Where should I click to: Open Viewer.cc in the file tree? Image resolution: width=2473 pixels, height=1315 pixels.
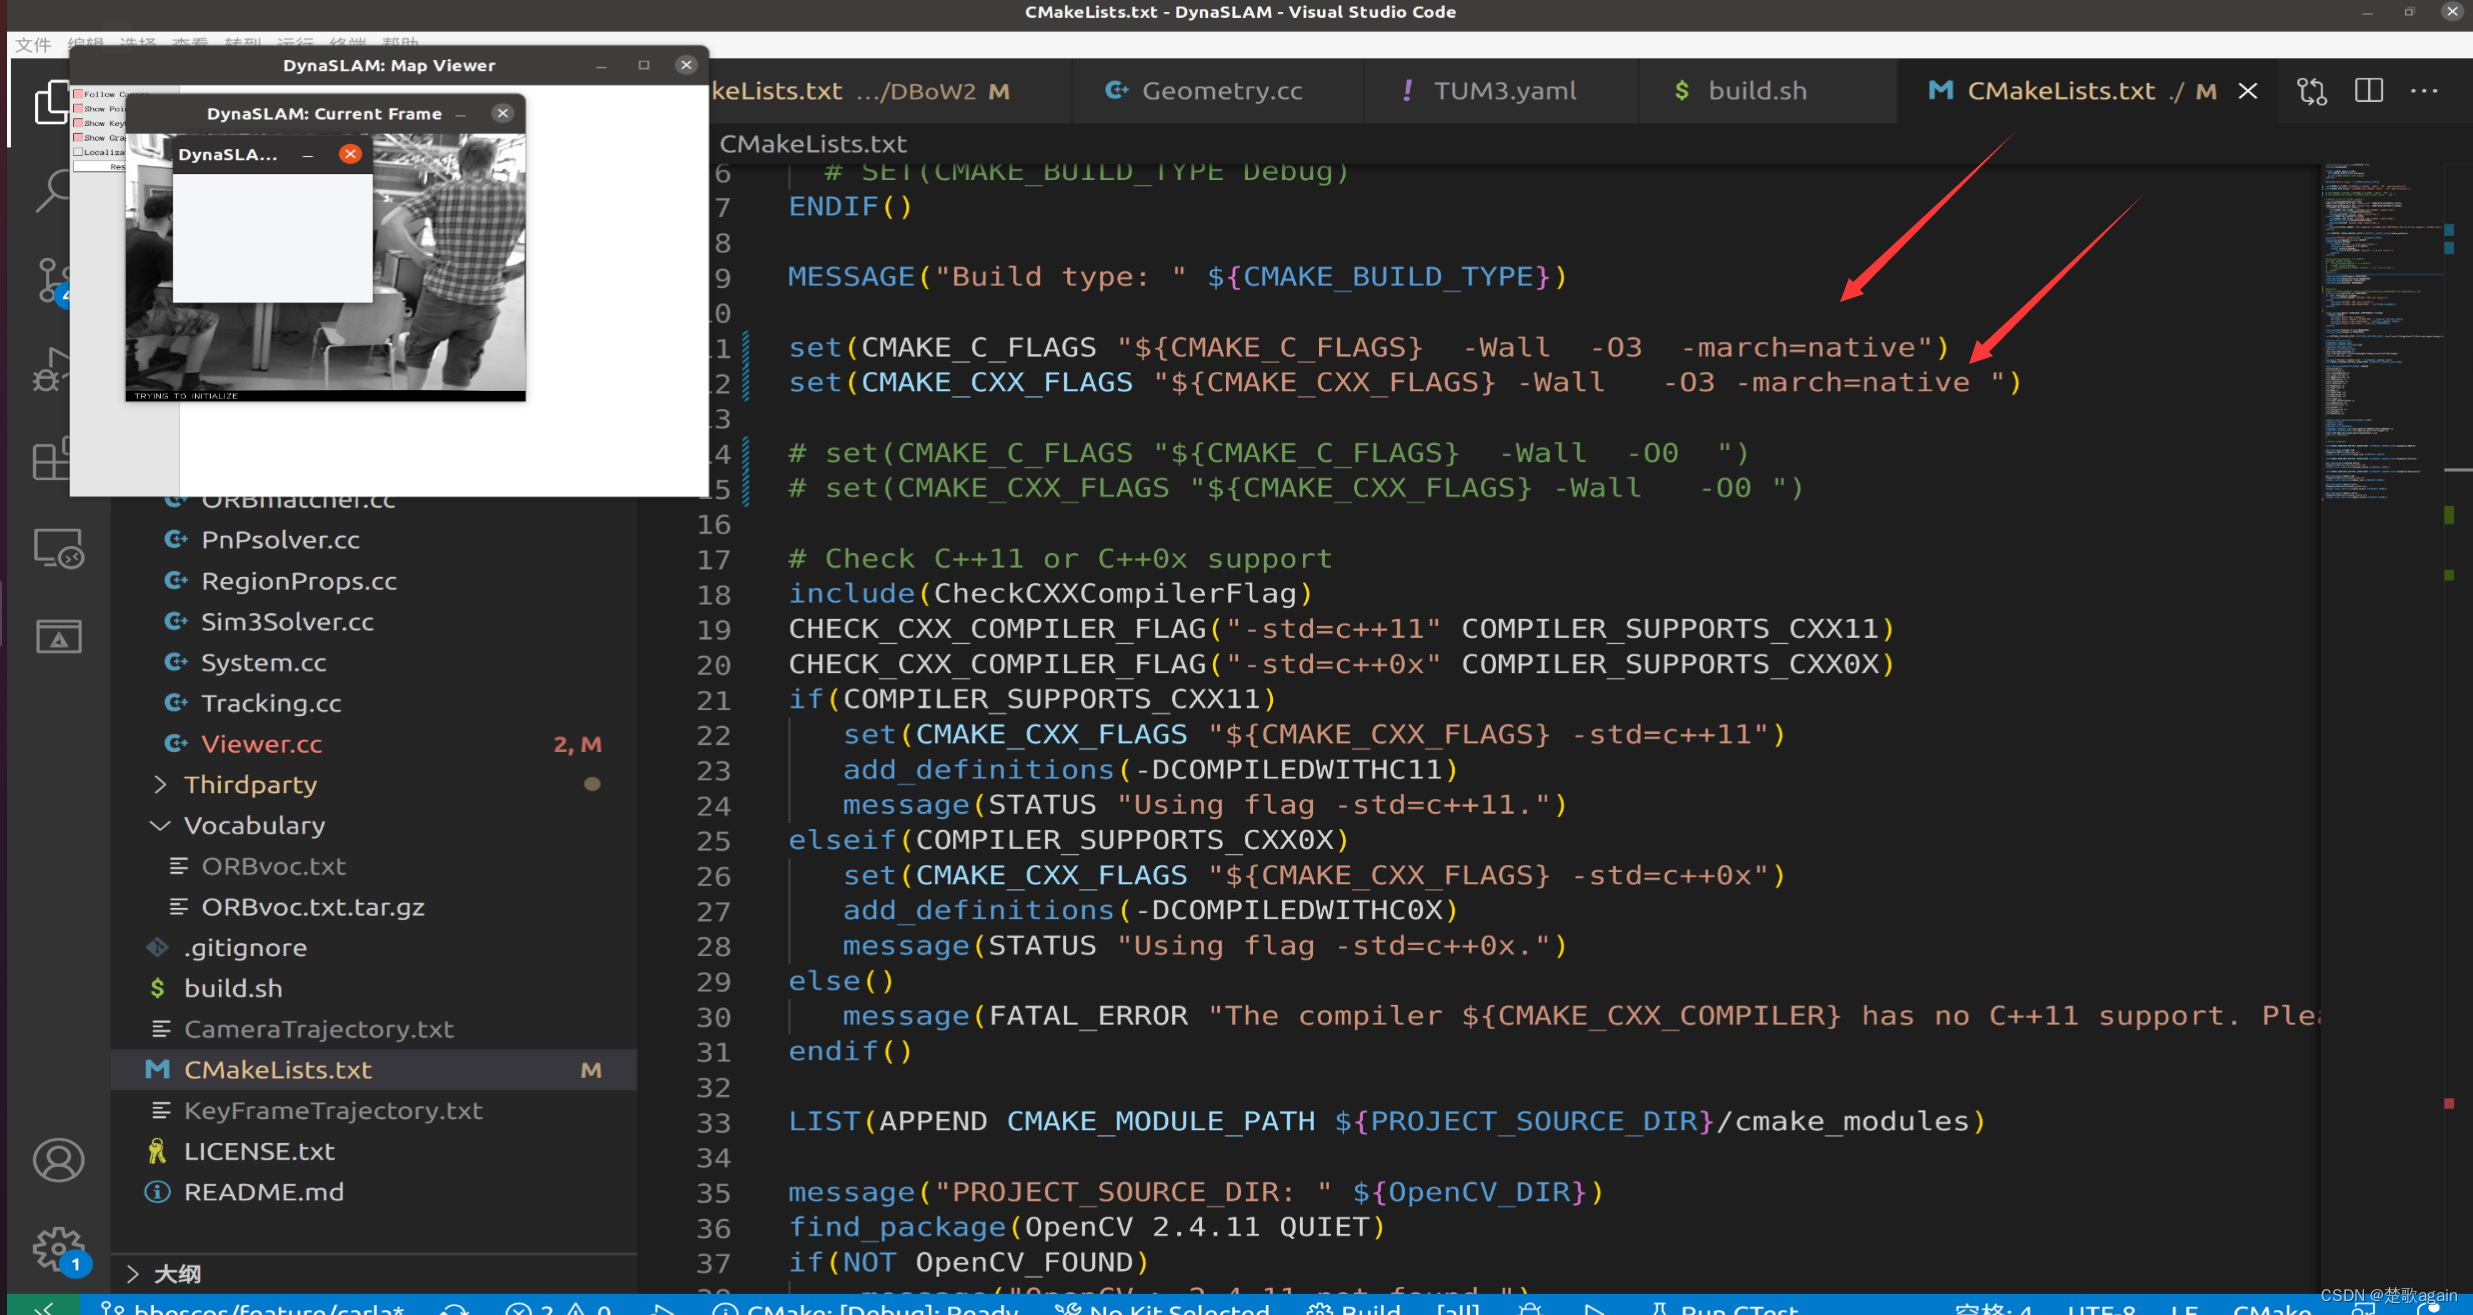(x=261, y=744)
